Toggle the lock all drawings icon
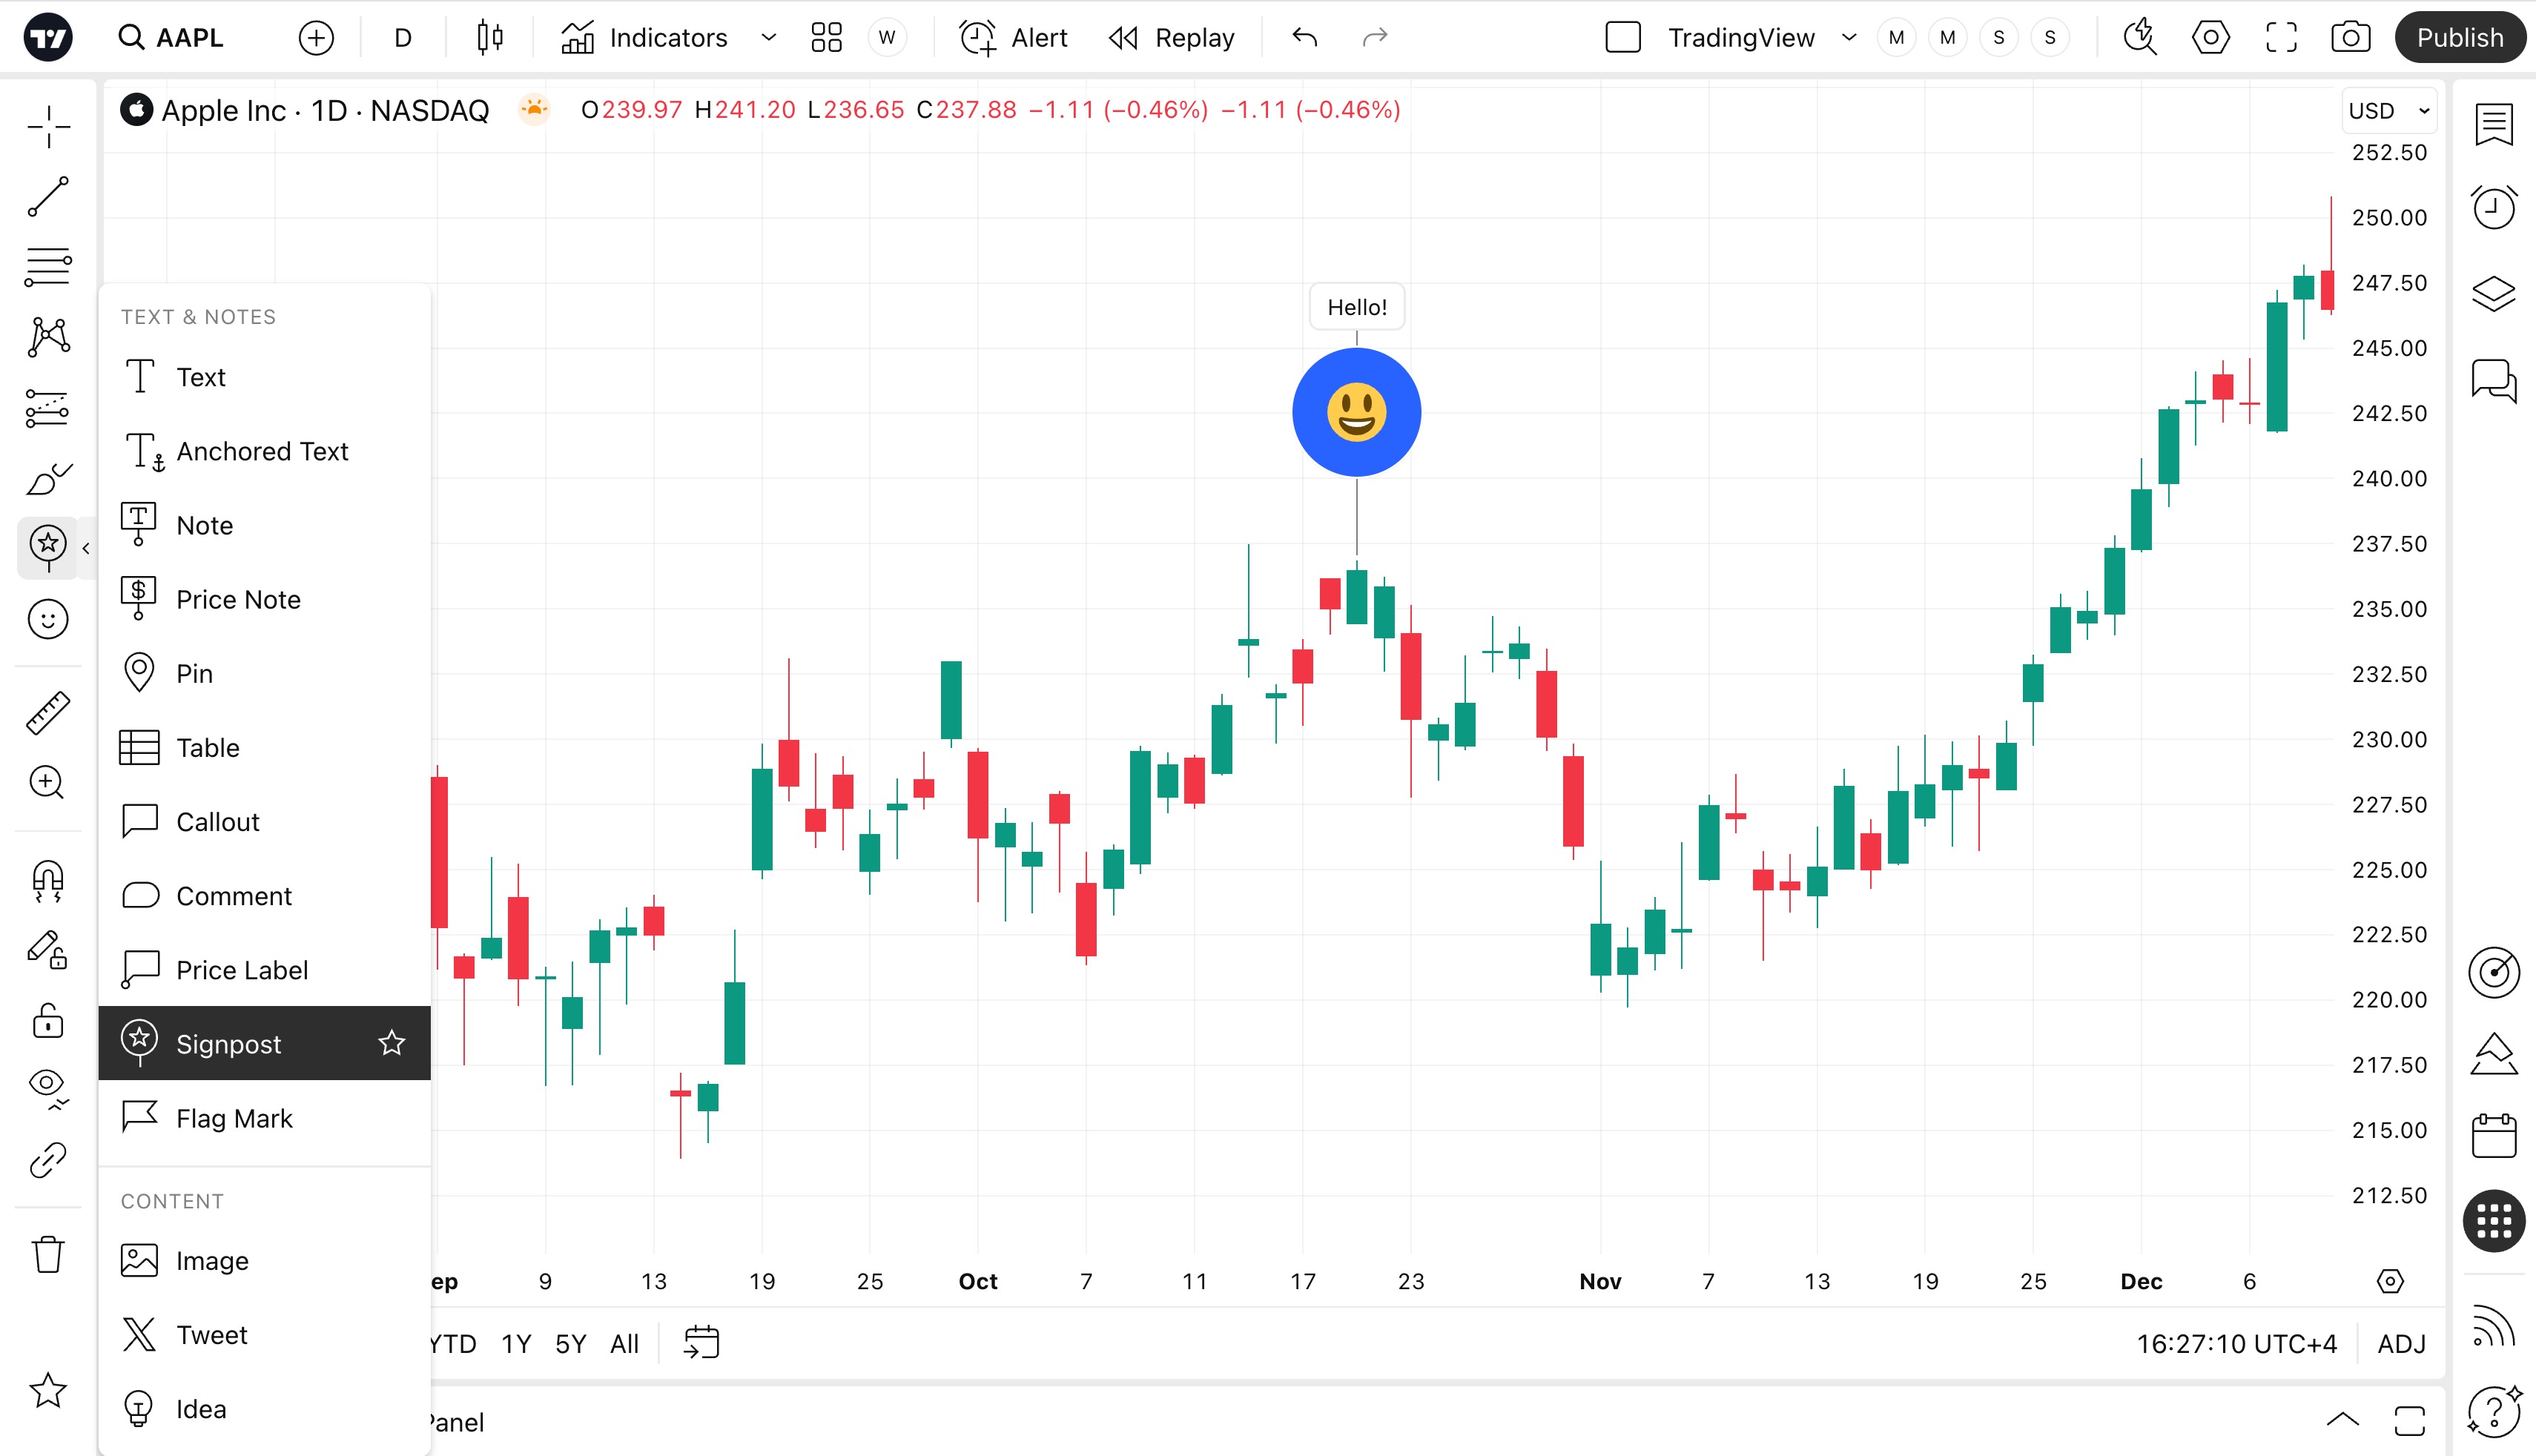The height and width of the screenshot is (1456, 2536). coord(48,1021)
